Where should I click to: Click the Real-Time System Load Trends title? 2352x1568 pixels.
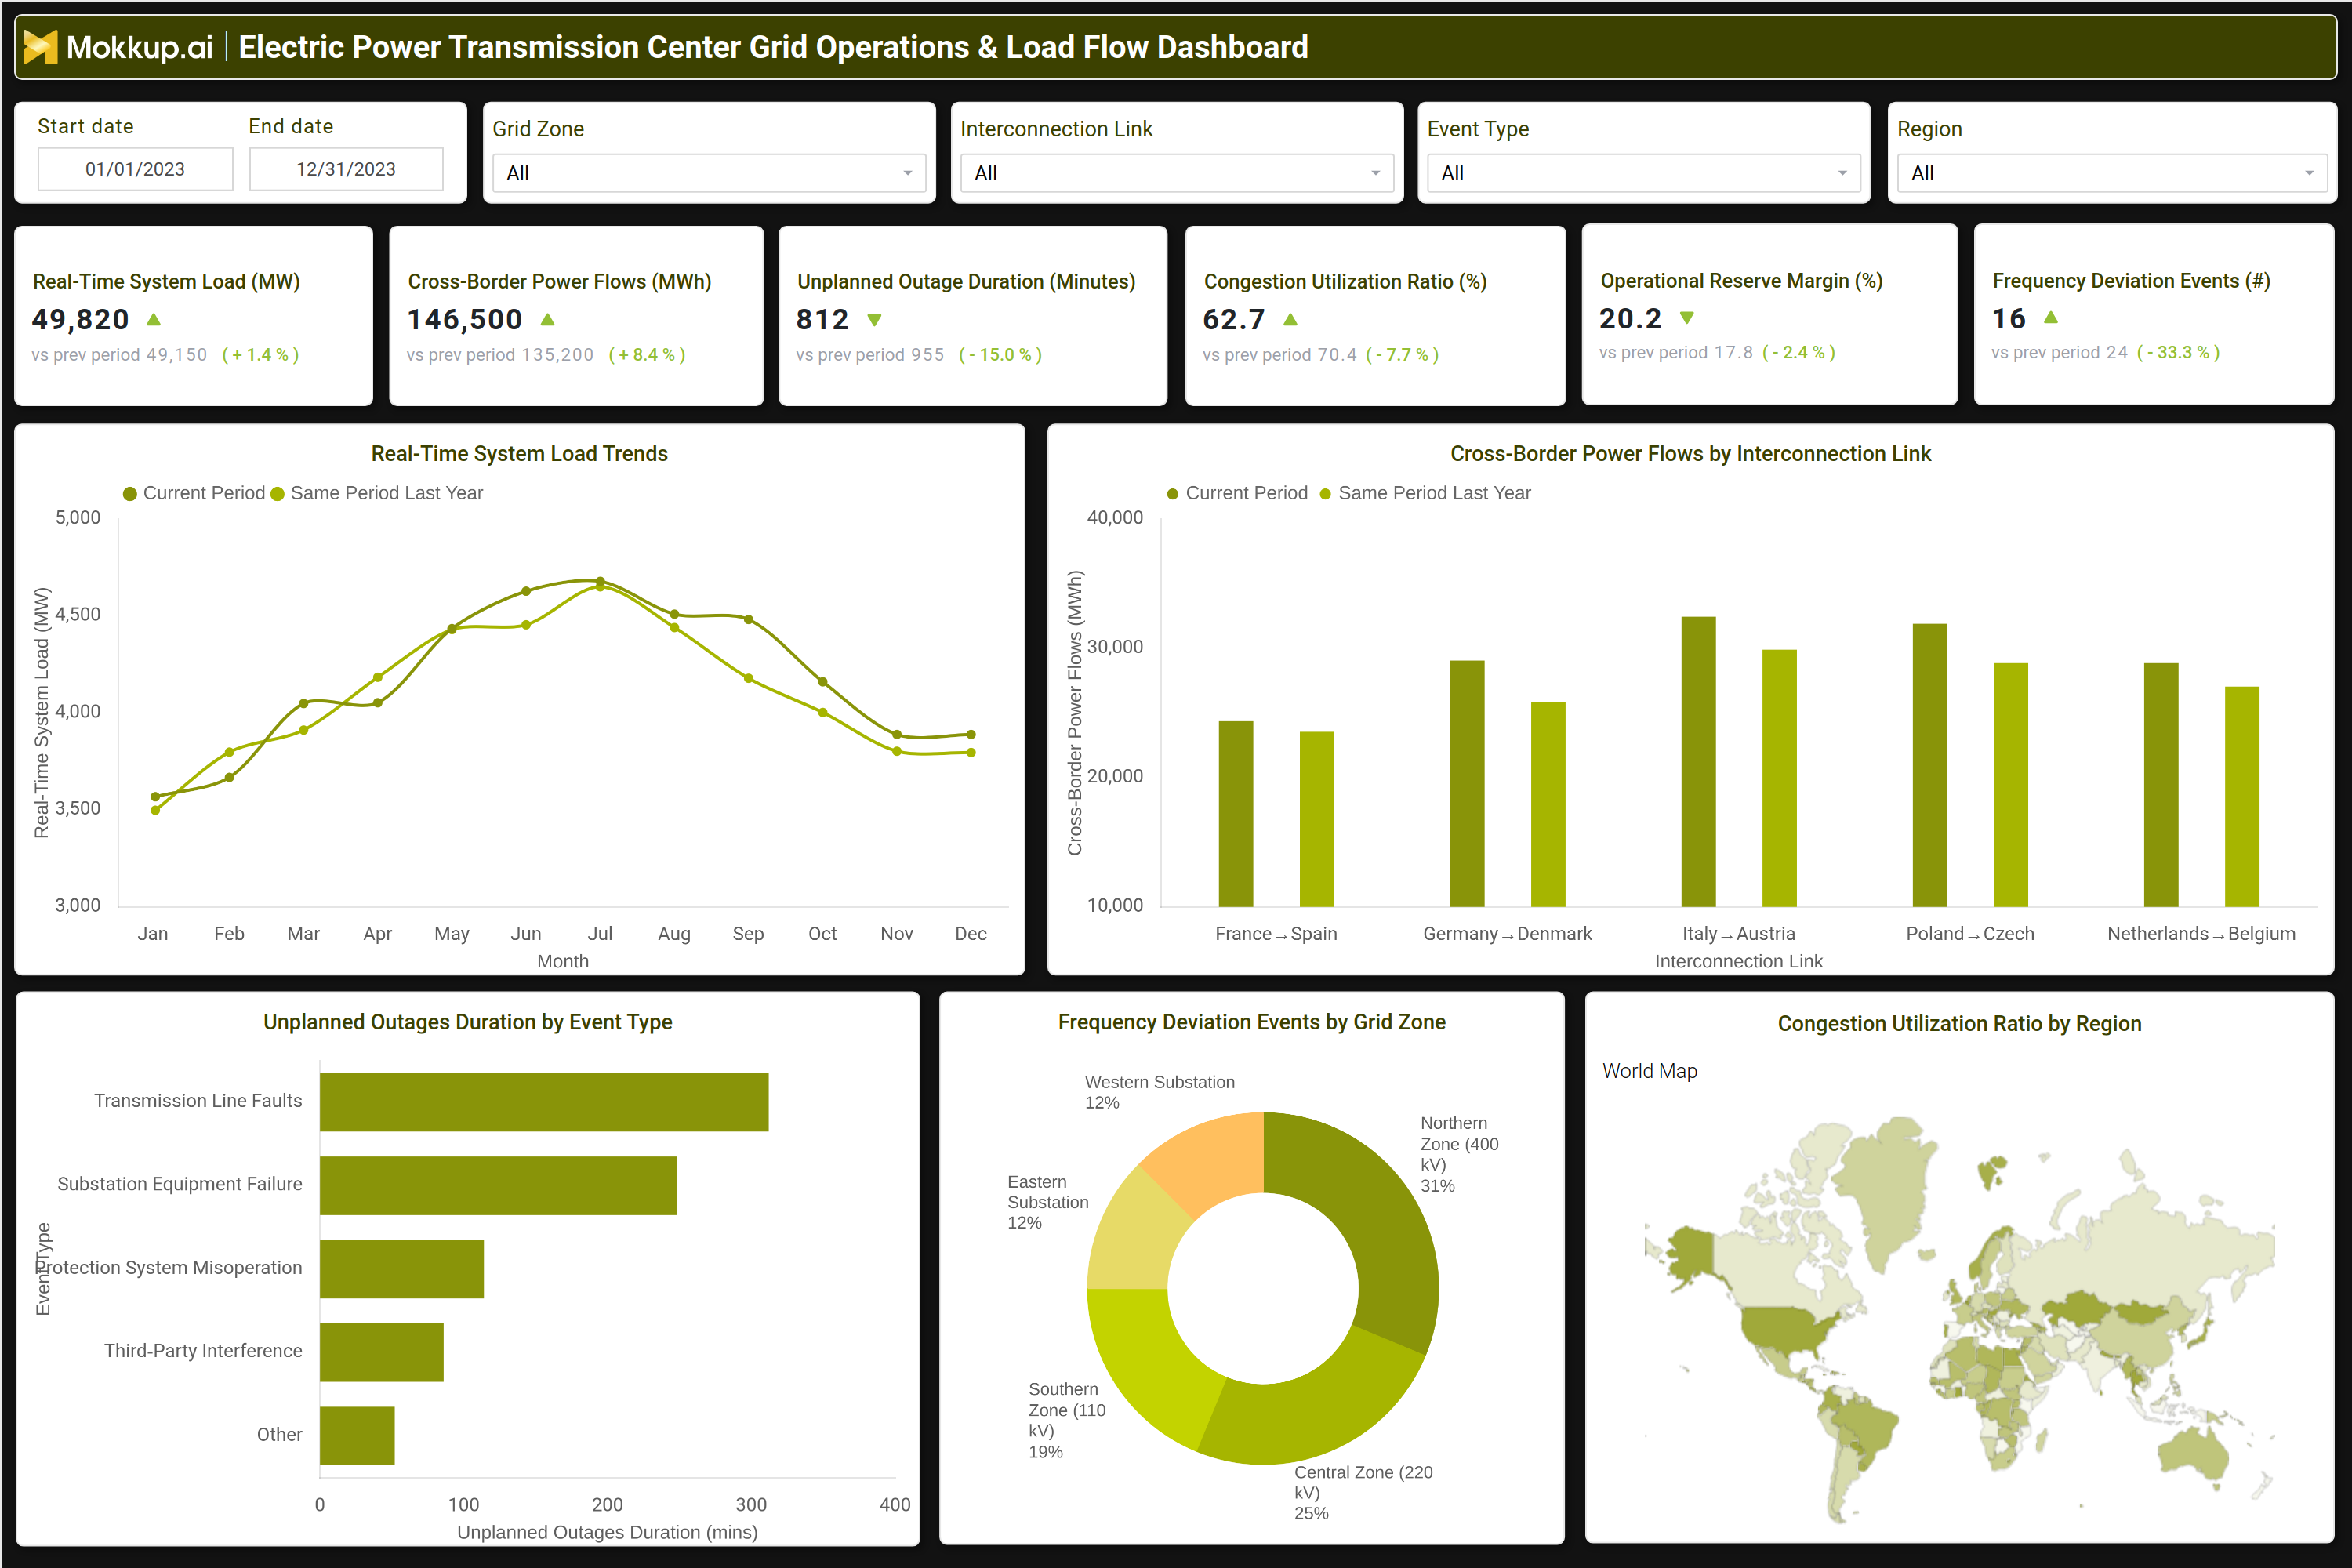click(x=520, y=454)
